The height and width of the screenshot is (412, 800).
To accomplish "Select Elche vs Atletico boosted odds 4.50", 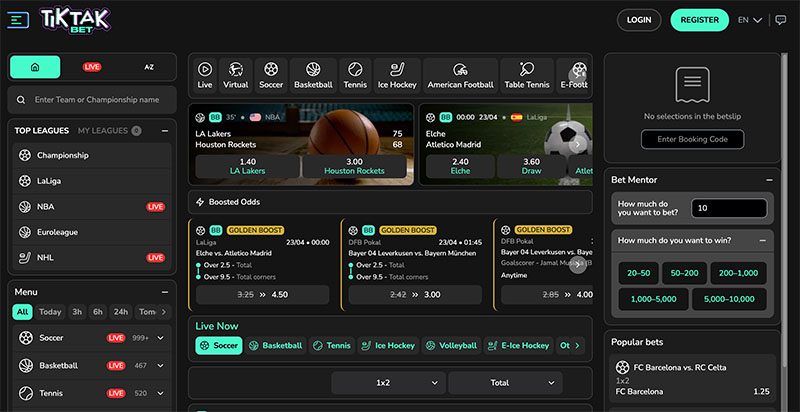I will [x=263, y=295].
